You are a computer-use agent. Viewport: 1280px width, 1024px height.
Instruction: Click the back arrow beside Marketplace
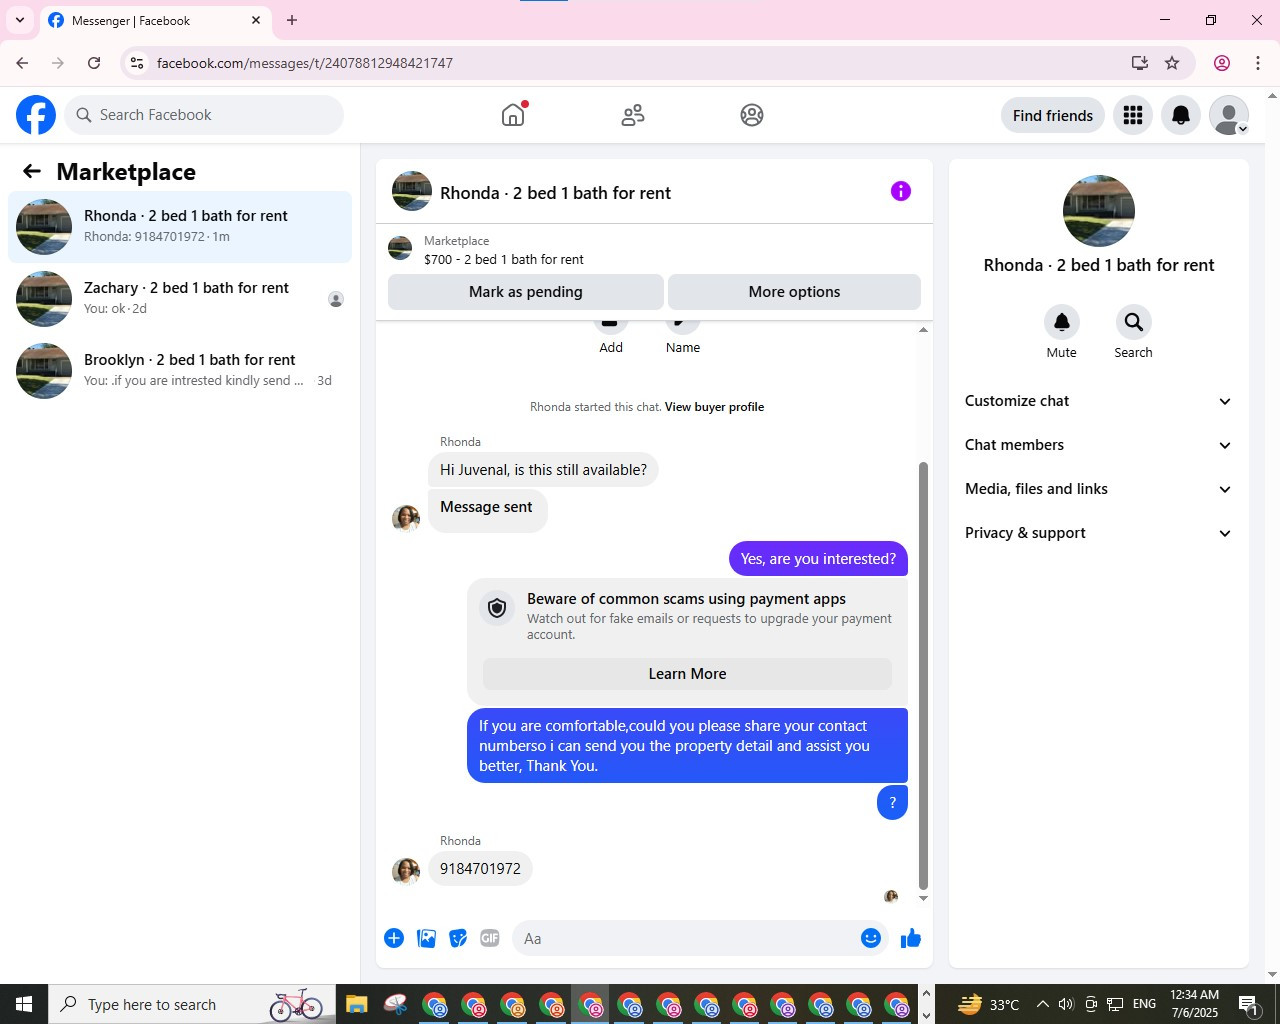point(32,171)
